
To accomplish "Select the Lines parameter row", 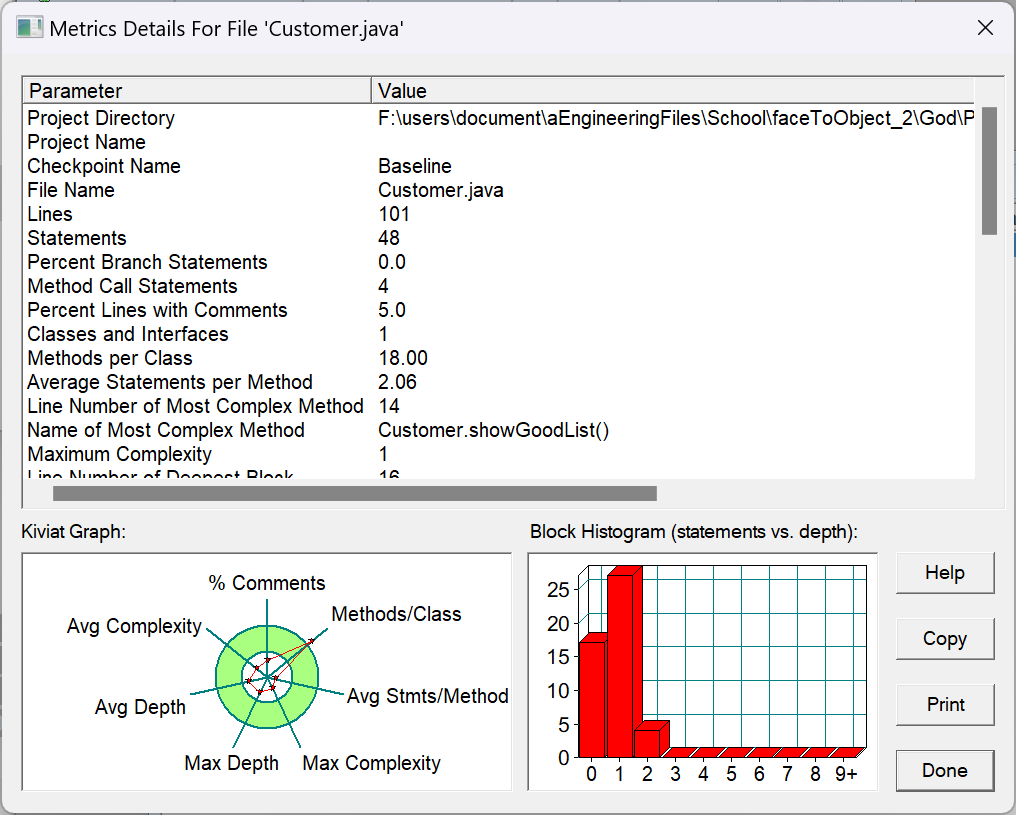I will click(x=499, y=214).
